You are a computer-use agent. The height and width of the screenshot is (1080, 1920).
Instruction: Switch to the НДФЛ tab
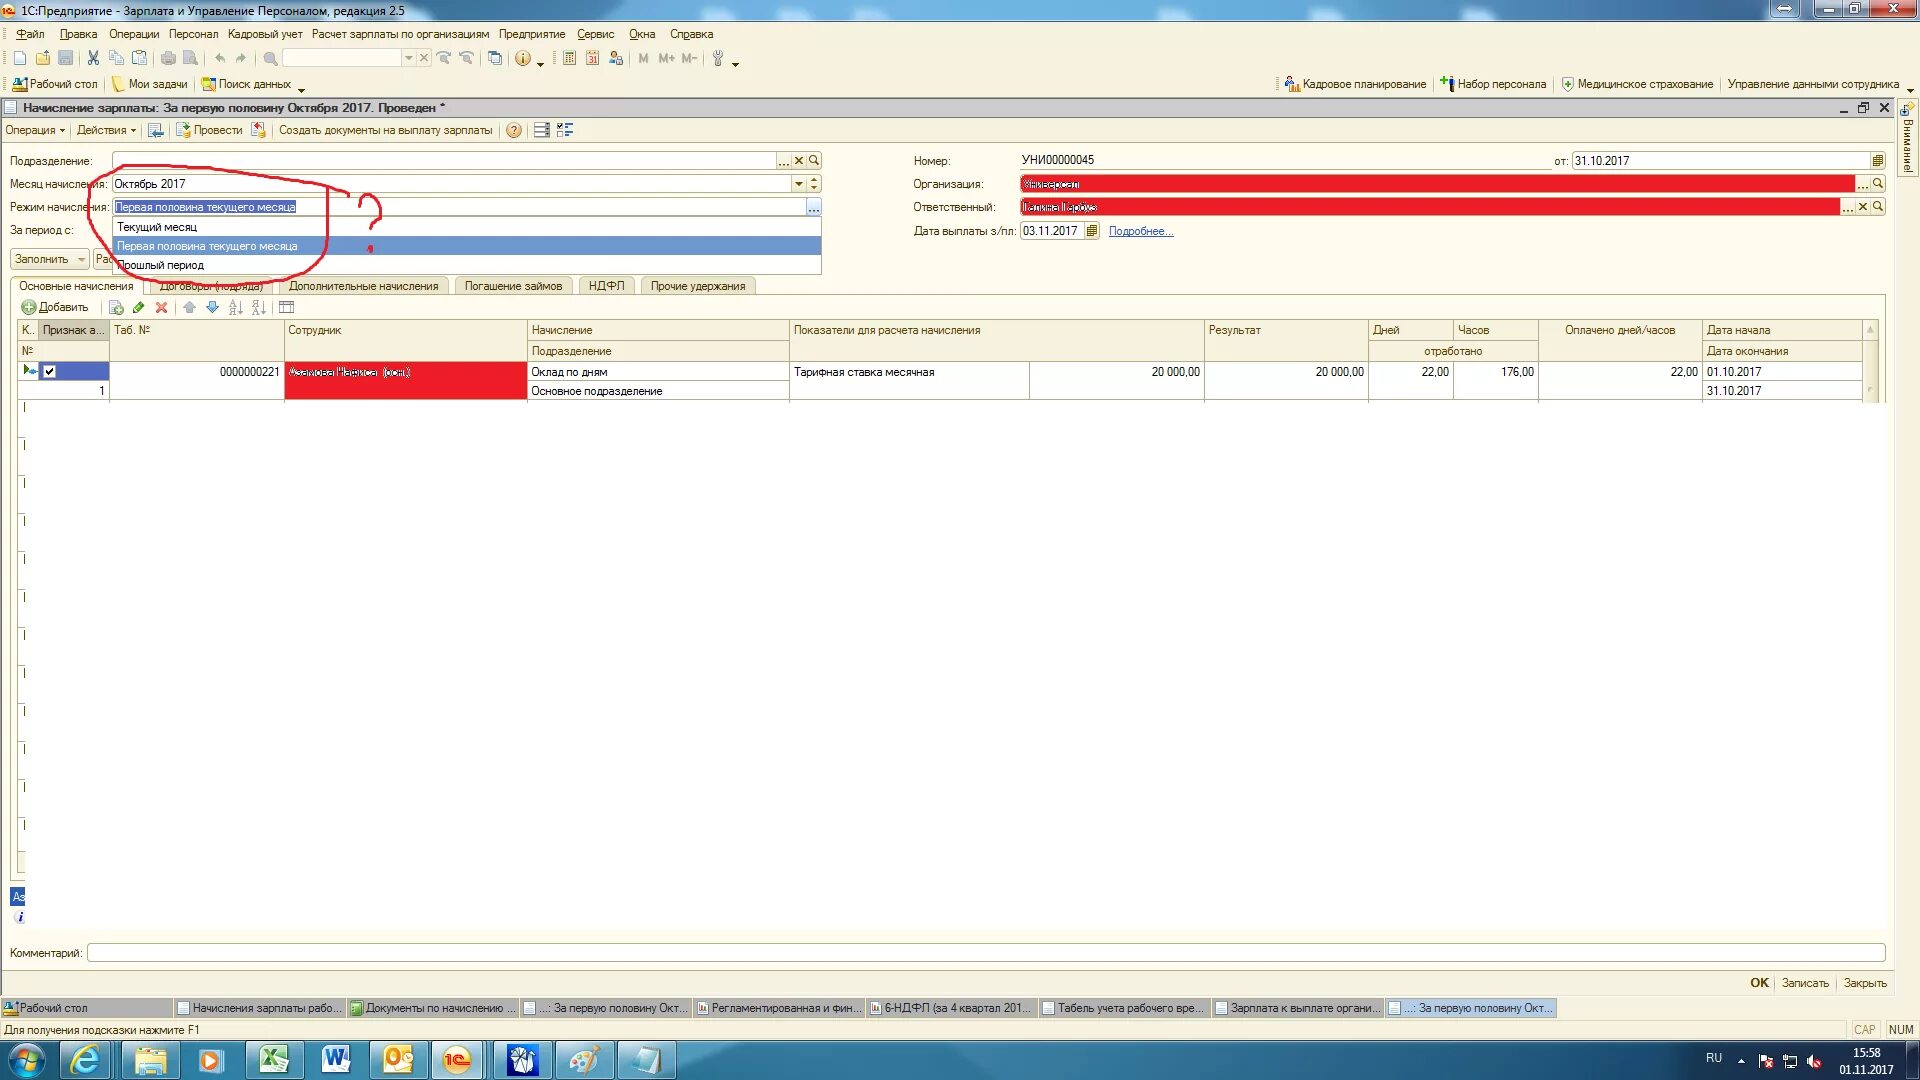(x=606, y=287)
